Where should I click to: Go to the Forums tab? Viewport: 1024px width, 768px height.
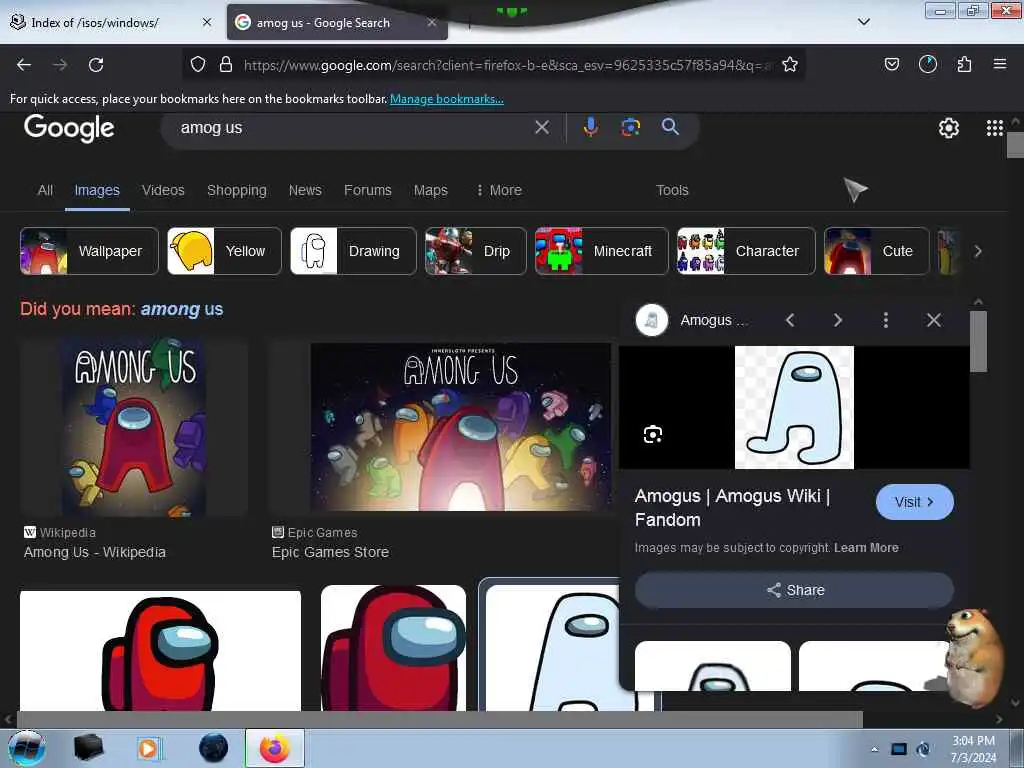tap(368, 190)
